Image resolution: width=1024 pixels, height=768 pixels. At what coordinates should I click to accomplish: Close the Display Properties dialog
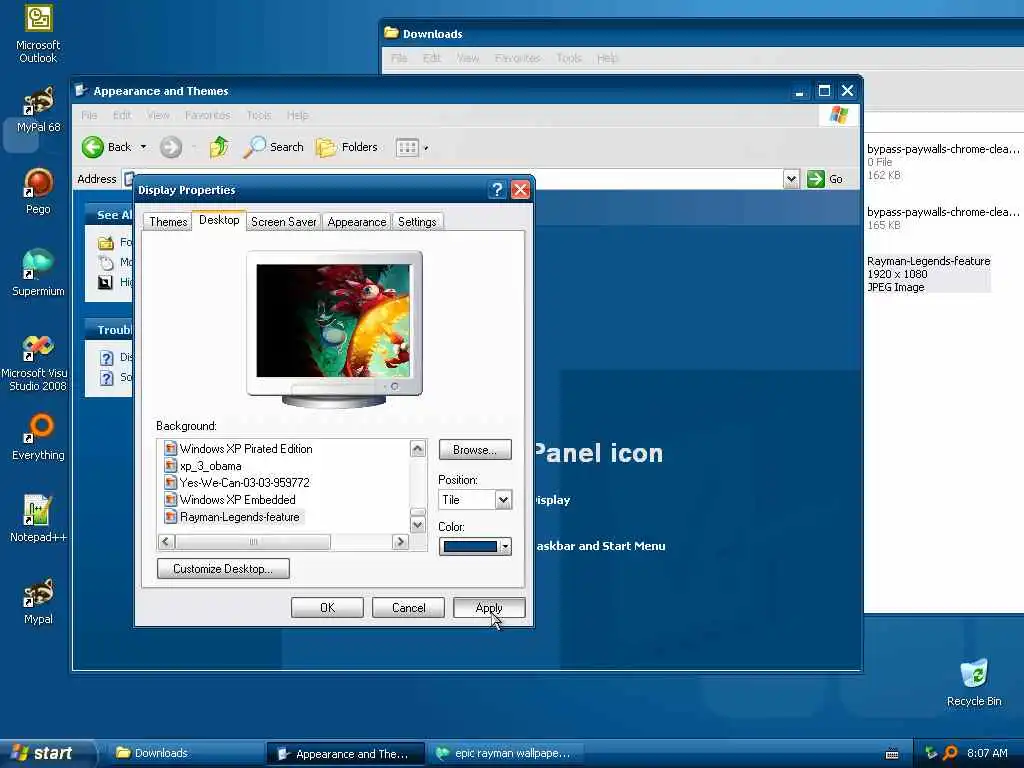[x=520, y=190]
